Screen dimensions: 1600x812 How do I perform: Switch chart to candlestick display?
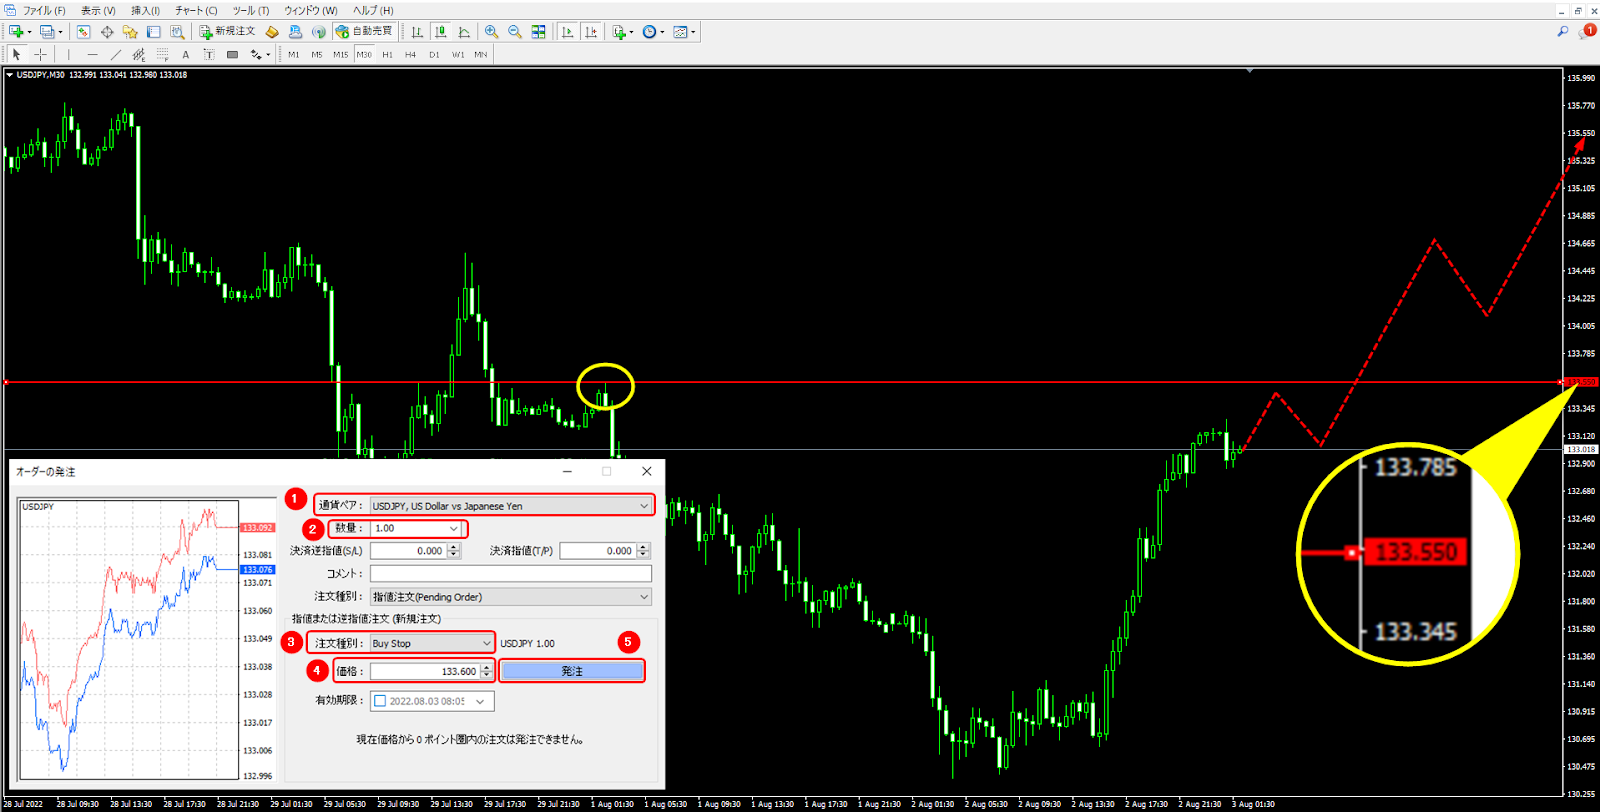(x=440, y=32)
